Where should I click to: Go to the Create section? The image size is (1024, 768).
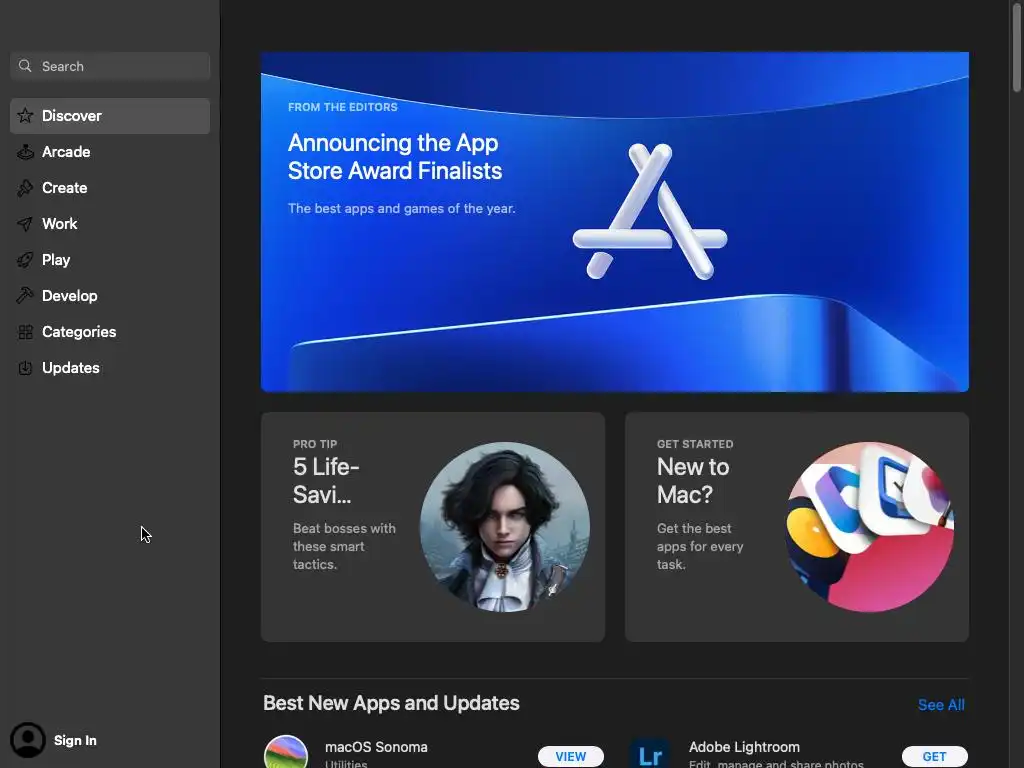tap(110, 188)
